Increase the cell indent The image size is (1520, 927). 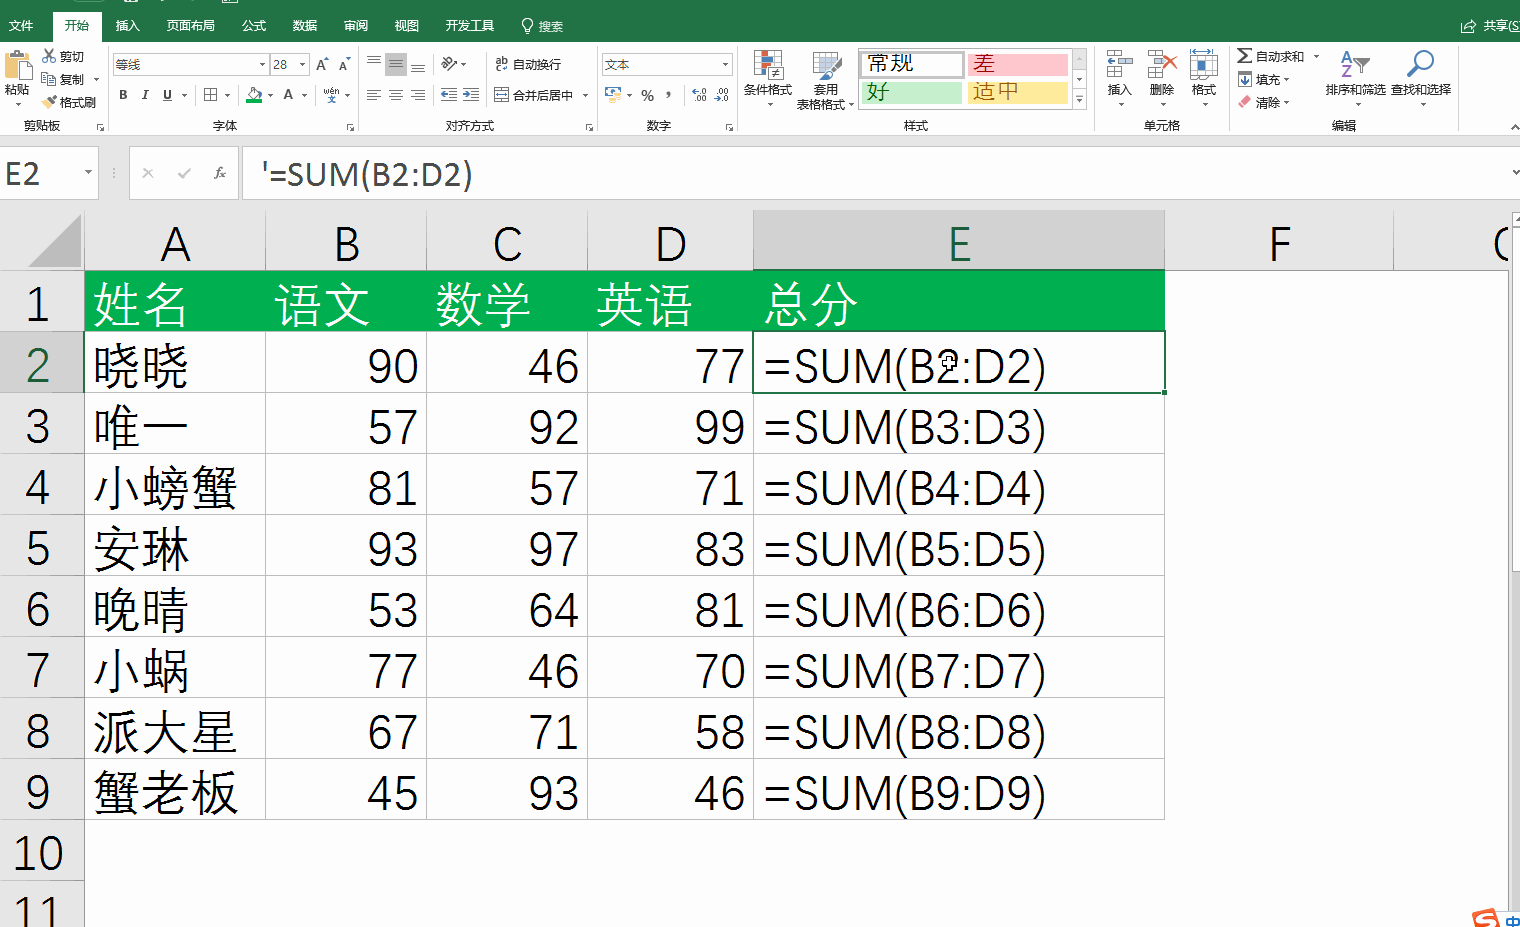click(x=471, y=95)
